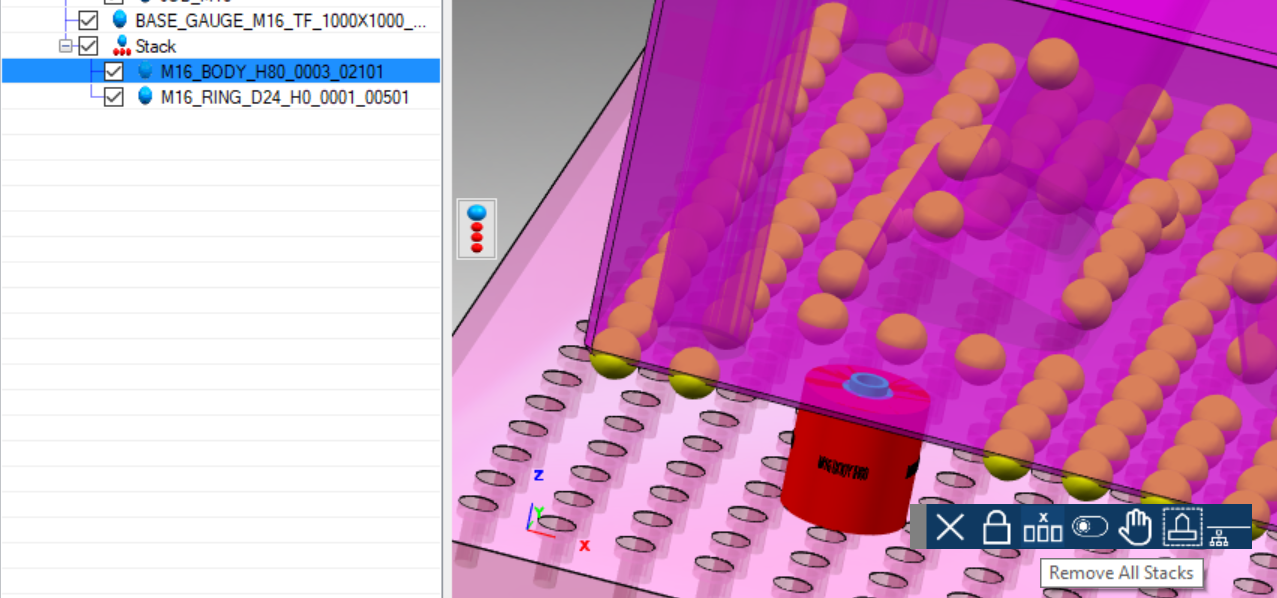Click the red M16 BODY H80 cylinder in the viewport
Viewport: 1277px width, 598px height.
pos(856,451)
